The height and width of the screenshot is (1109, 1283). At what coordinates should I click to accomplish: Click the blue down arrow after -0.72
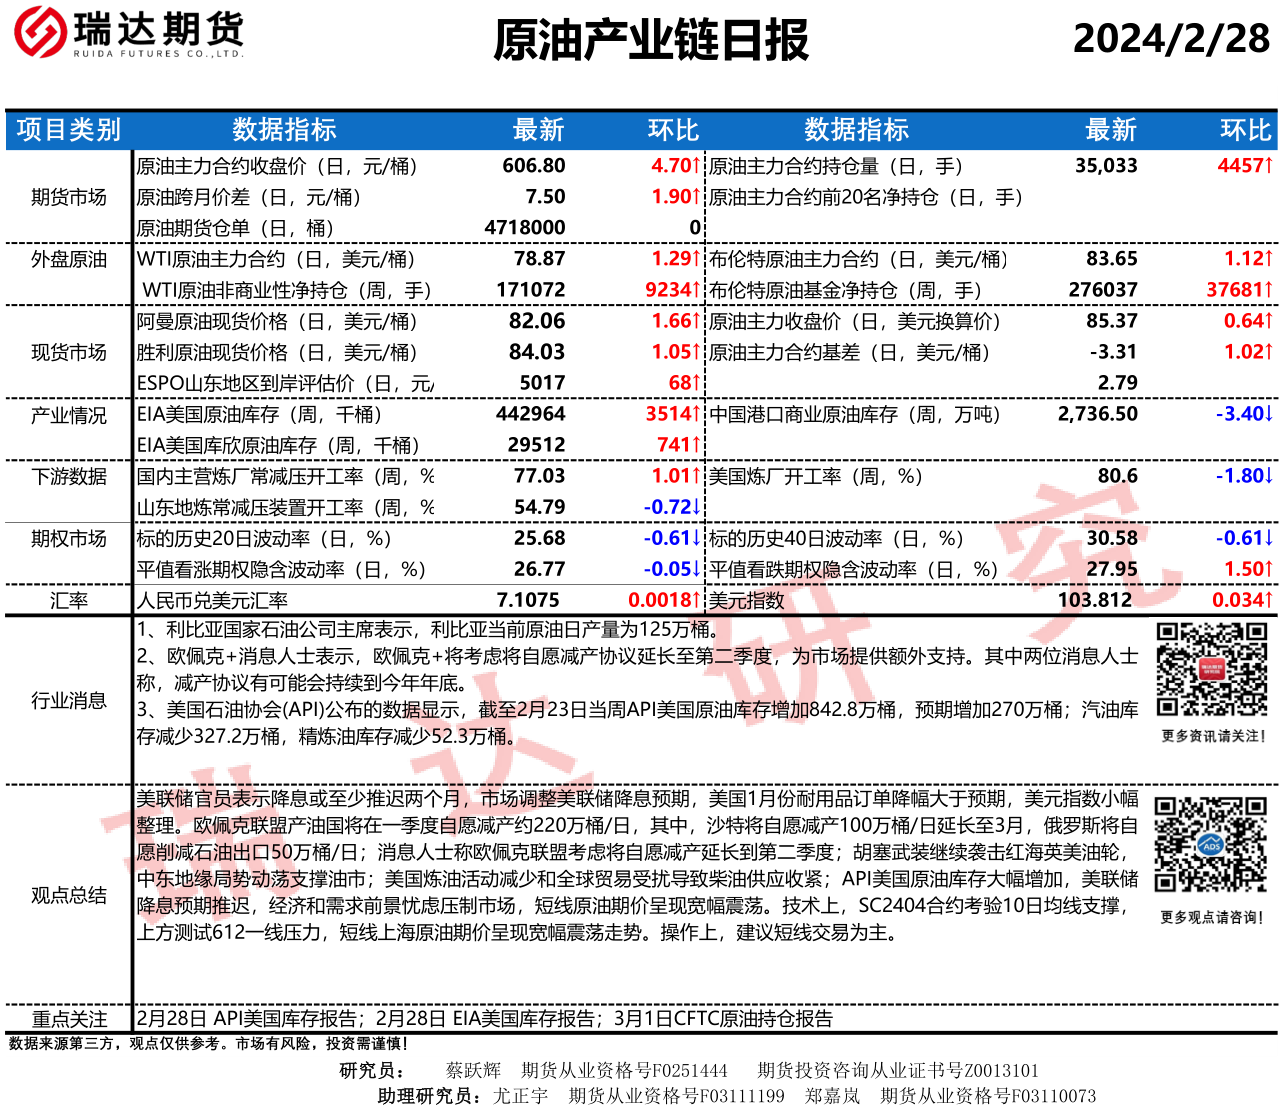click(x=697, y=507)
